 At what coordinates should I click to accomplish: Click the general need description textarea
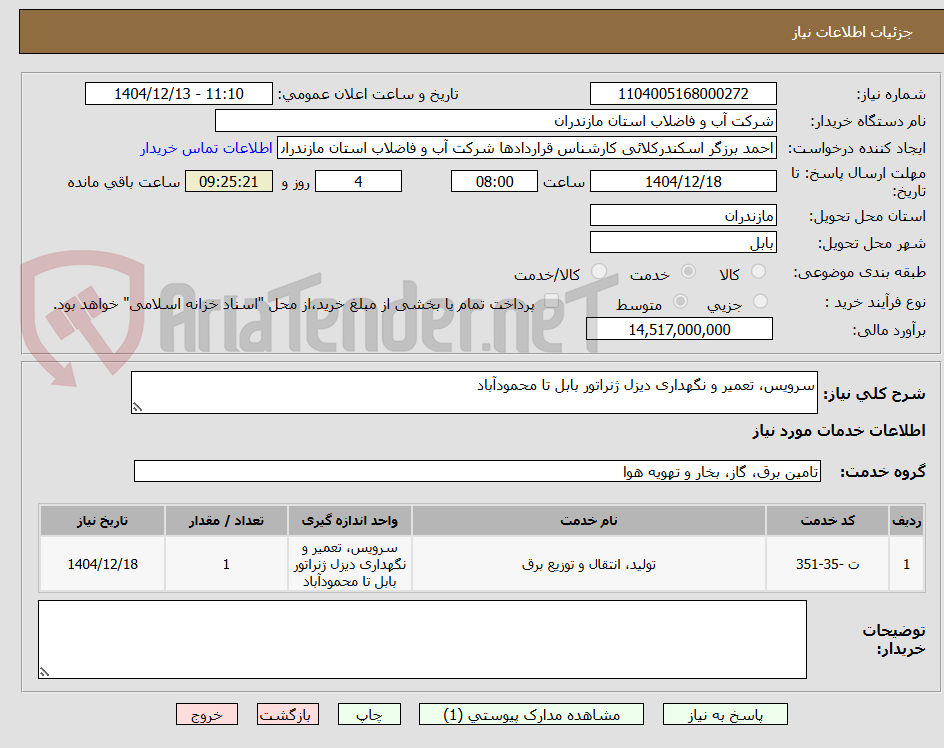pyautogui.click(x=474, y=393)
